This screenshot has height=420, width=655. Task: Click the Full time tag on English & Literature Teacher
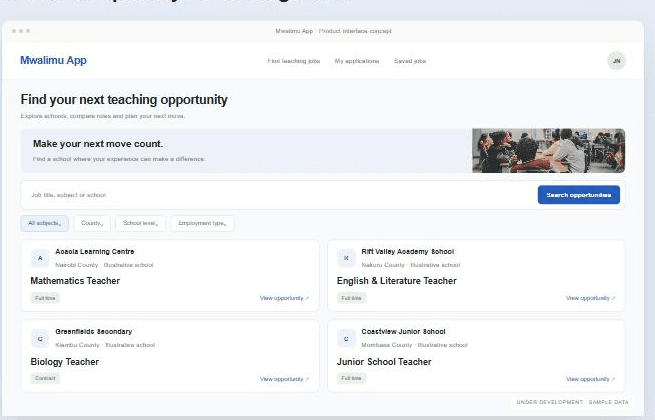351,298
